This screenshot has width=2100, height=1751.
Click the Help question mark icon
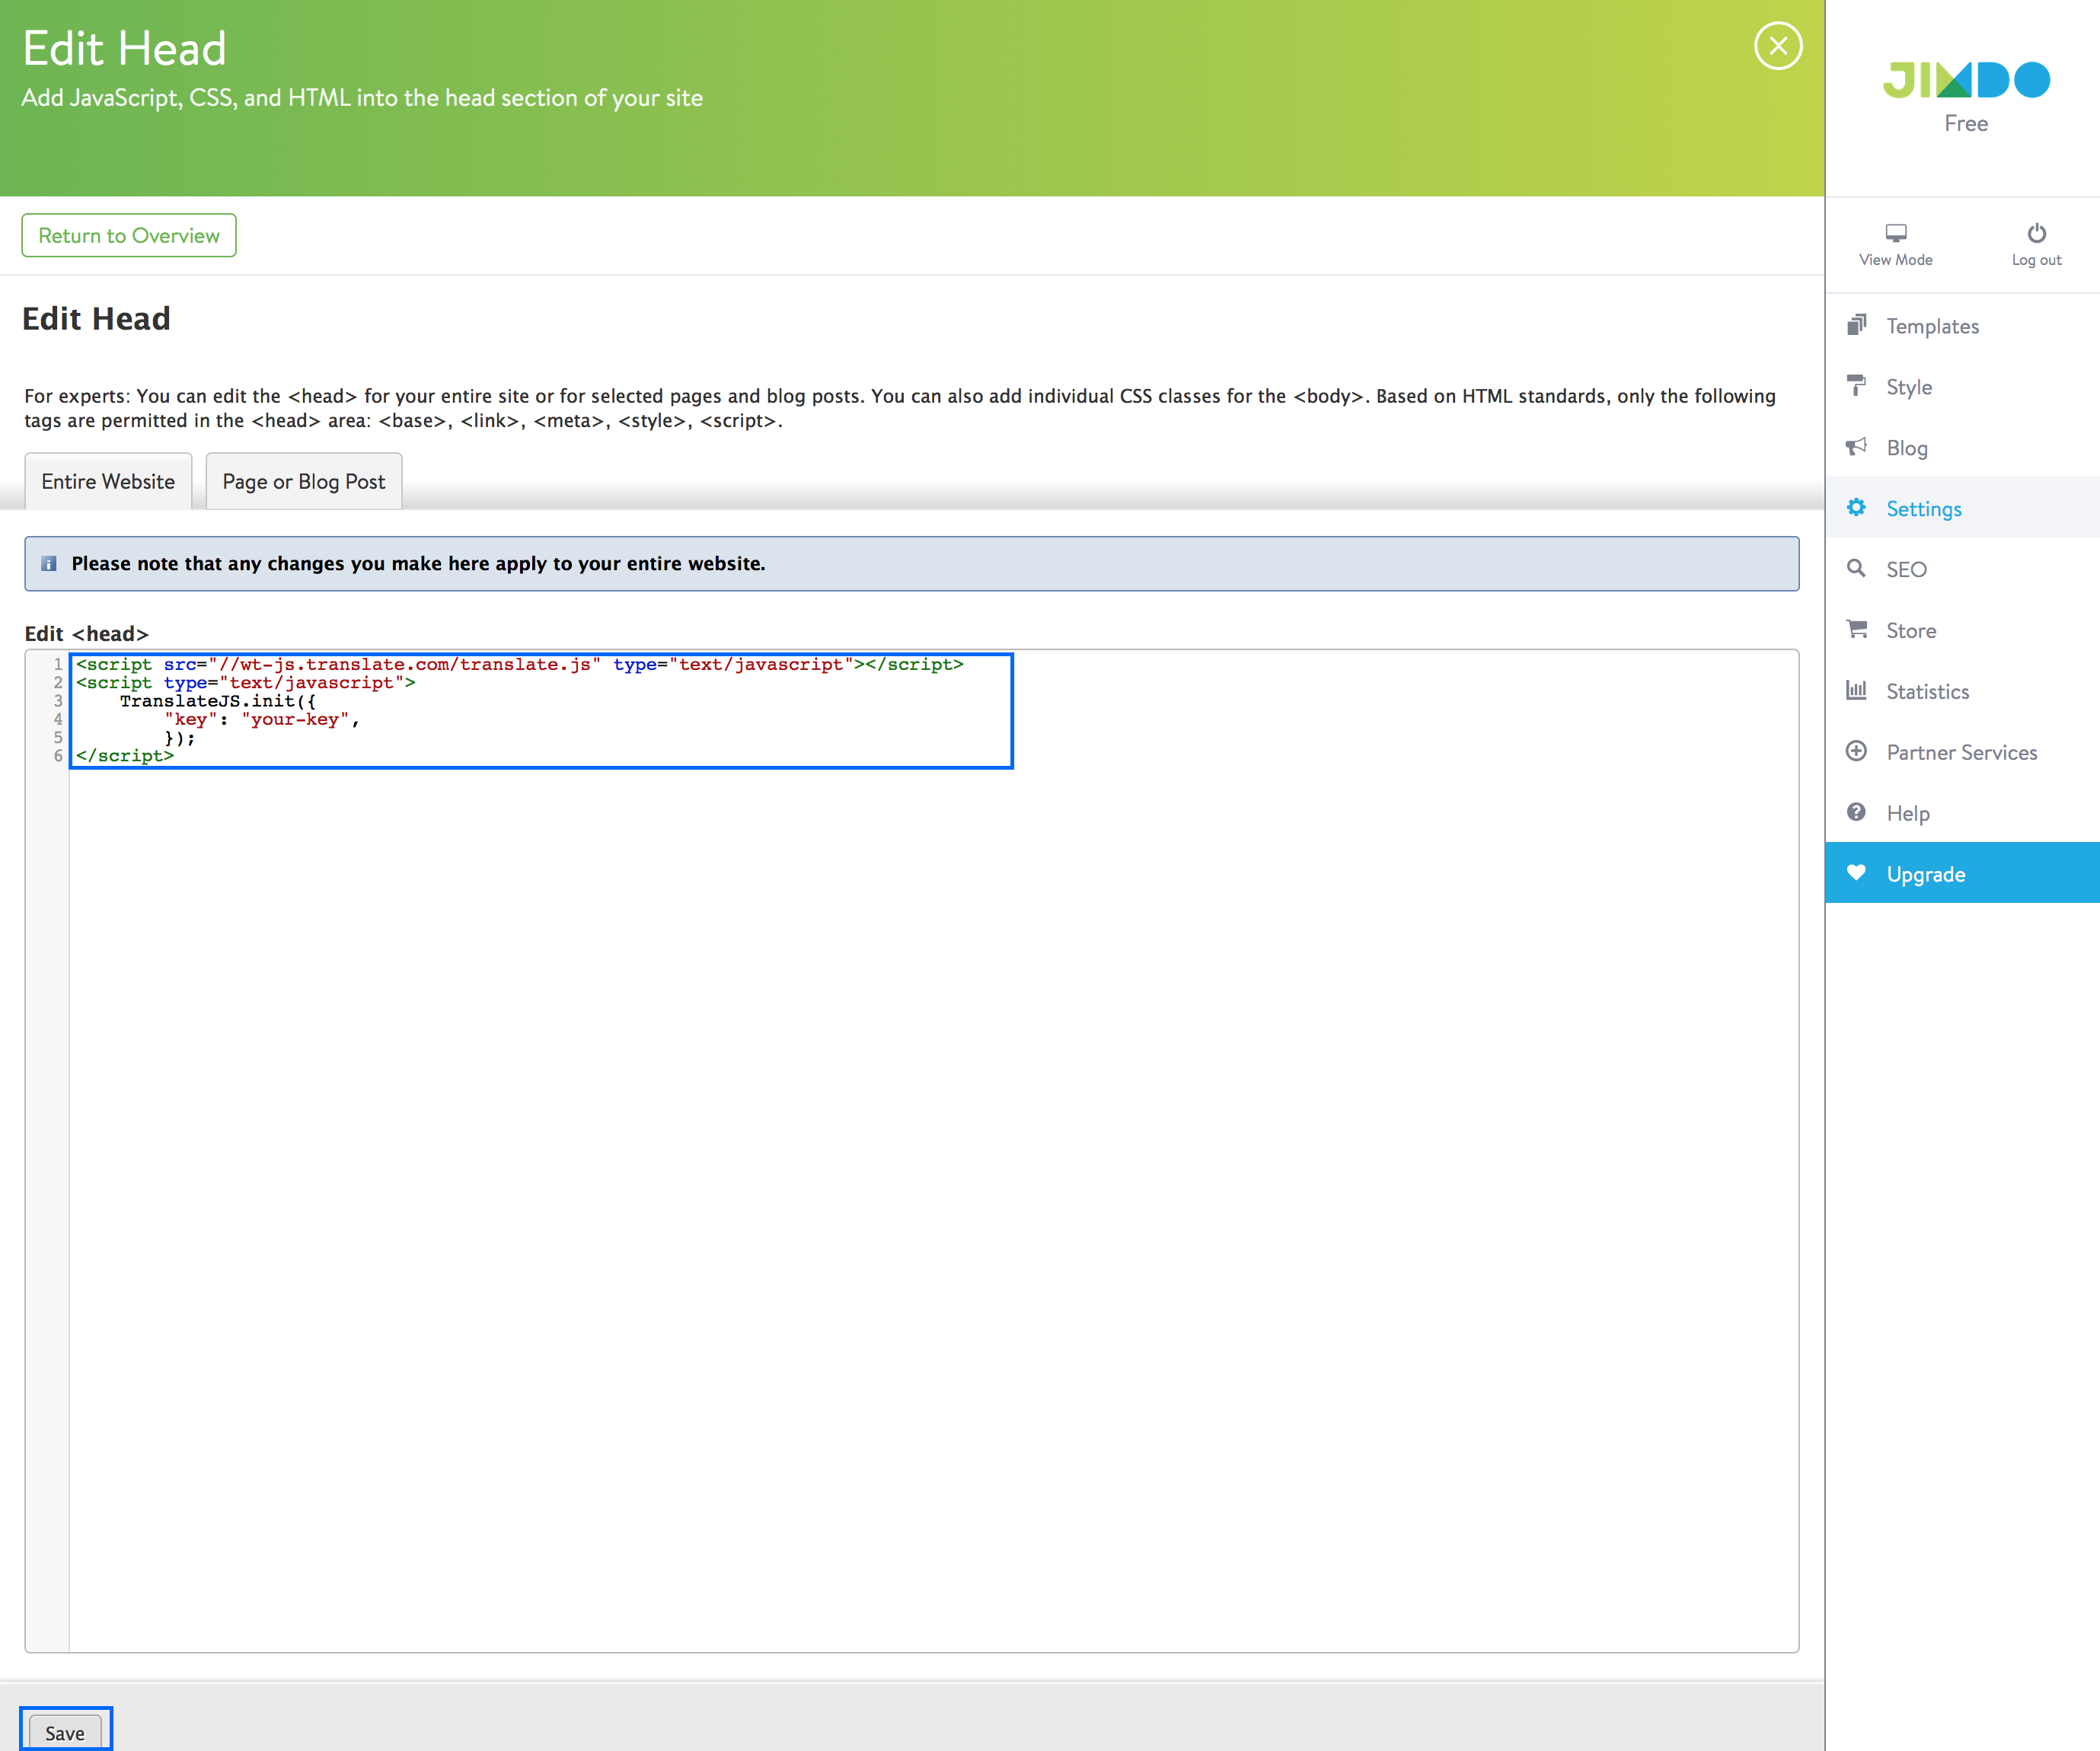tap(1856, 812)
